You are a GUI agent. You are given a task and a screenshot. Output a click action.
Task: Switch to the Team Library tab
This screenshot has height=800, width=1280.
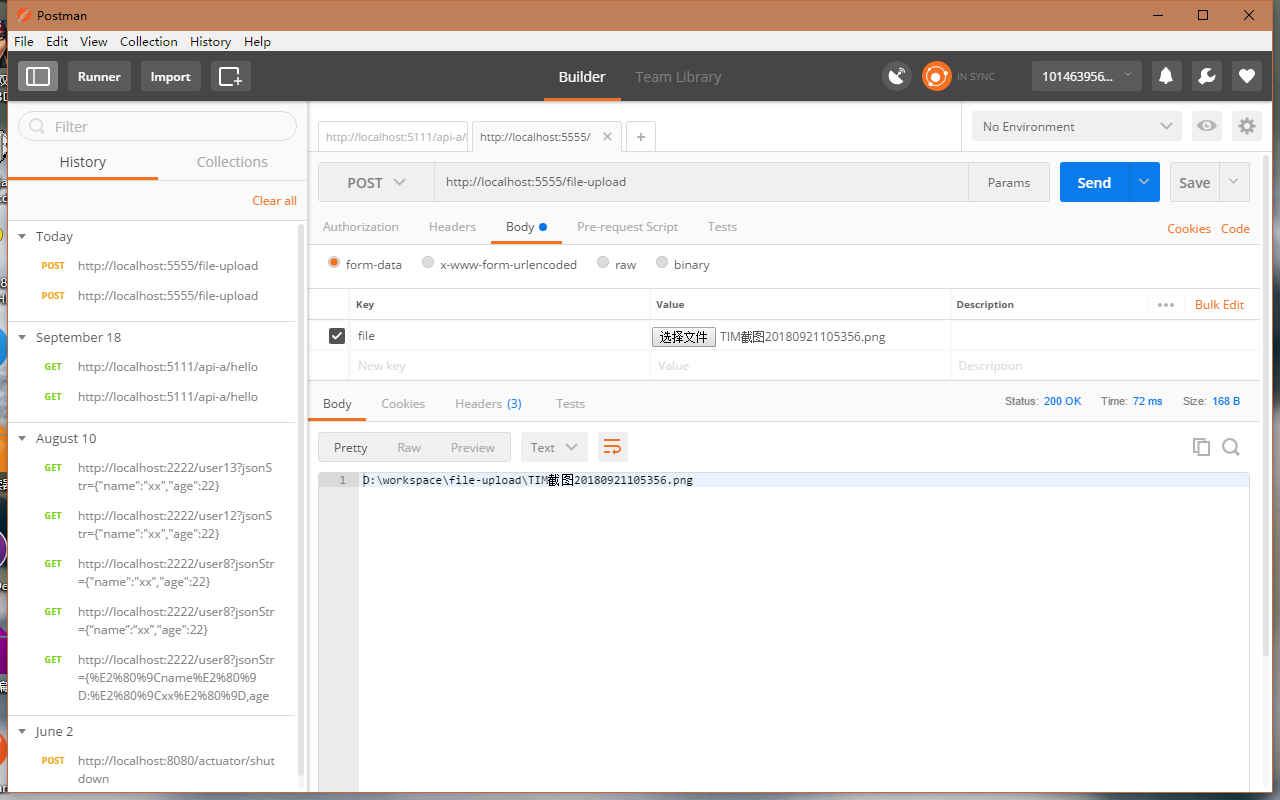[x=678, y=77]
